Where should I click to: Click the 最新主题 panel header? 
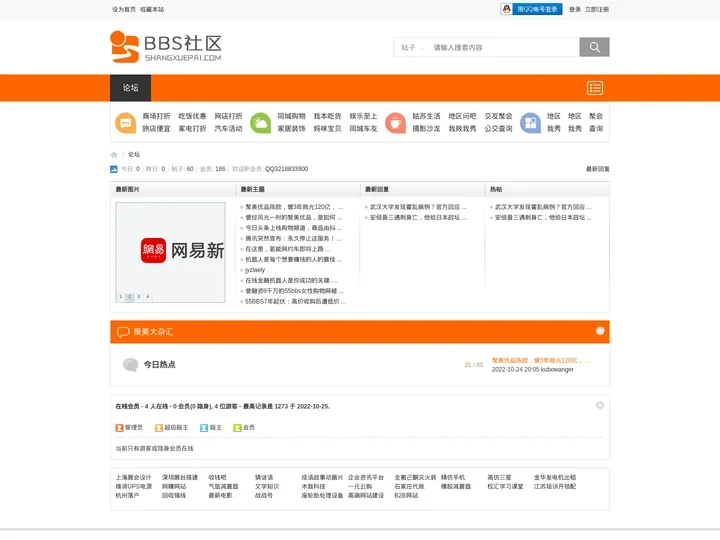click(253, 189)
